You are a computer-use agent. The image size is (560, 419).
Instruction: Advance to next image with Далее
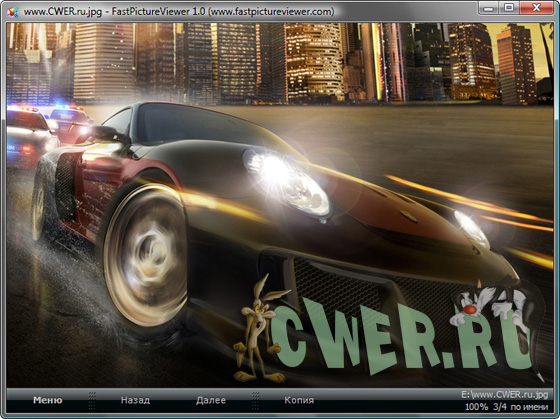[x=211, y=400]
